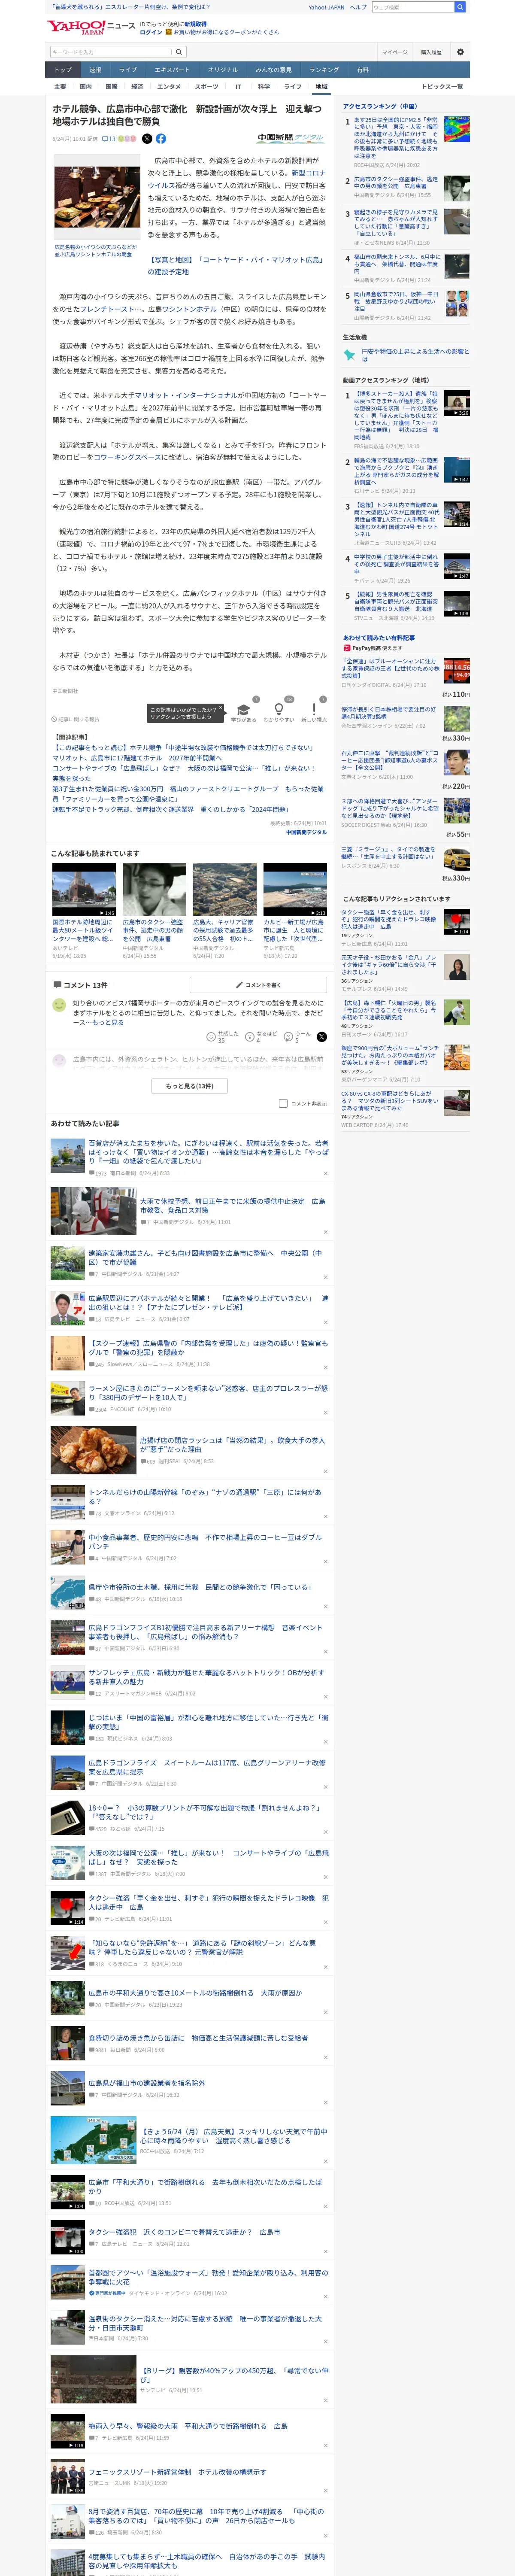The height and width of the screenshot is (2576, 515).
Task: Click the 新規取得 ID link
Action: coord(196,24)
